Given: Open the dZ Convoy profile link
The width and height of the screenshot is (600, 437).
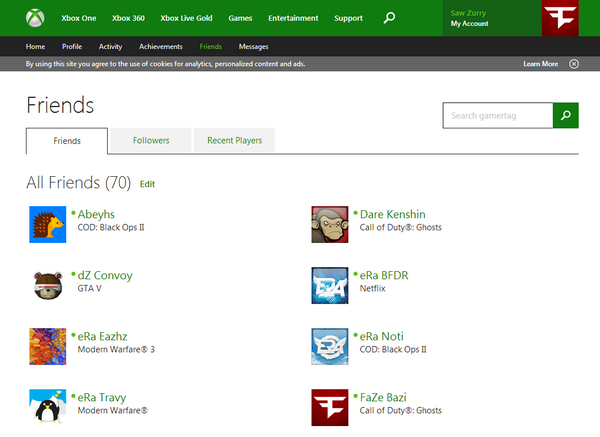Looking at the screenshot, I should tap(105, 276).
